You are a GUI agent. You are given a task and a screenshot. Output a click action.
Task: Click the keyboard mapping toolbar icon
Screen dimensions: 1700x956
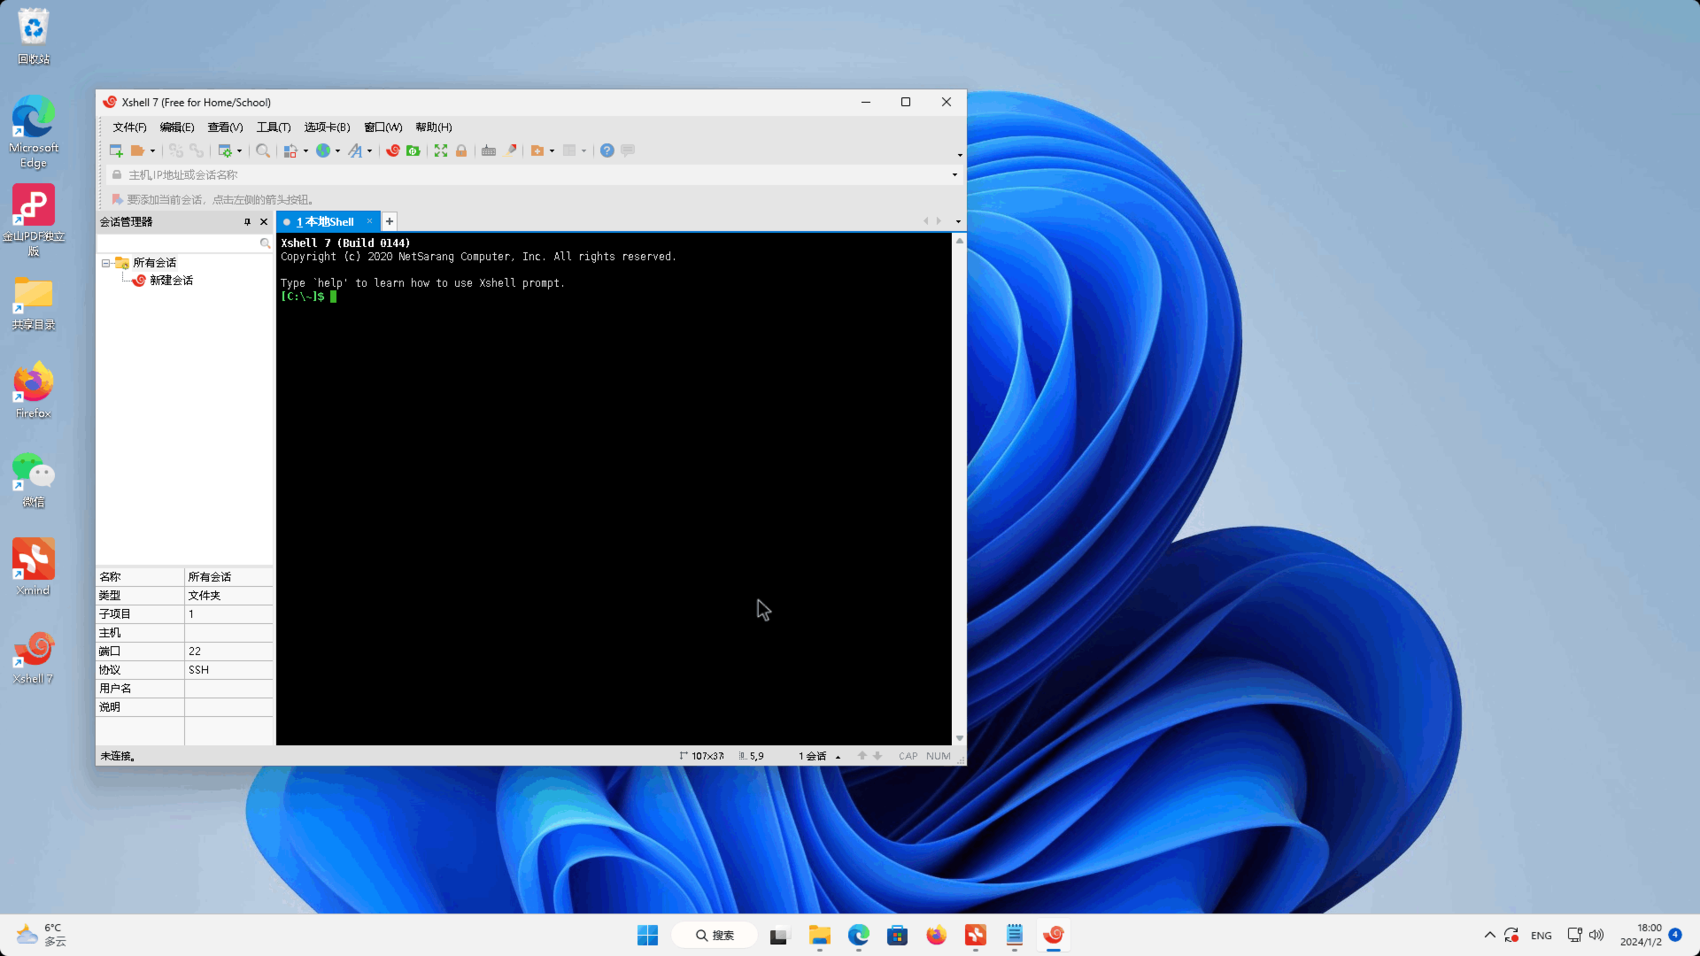[x=489, y=151]
